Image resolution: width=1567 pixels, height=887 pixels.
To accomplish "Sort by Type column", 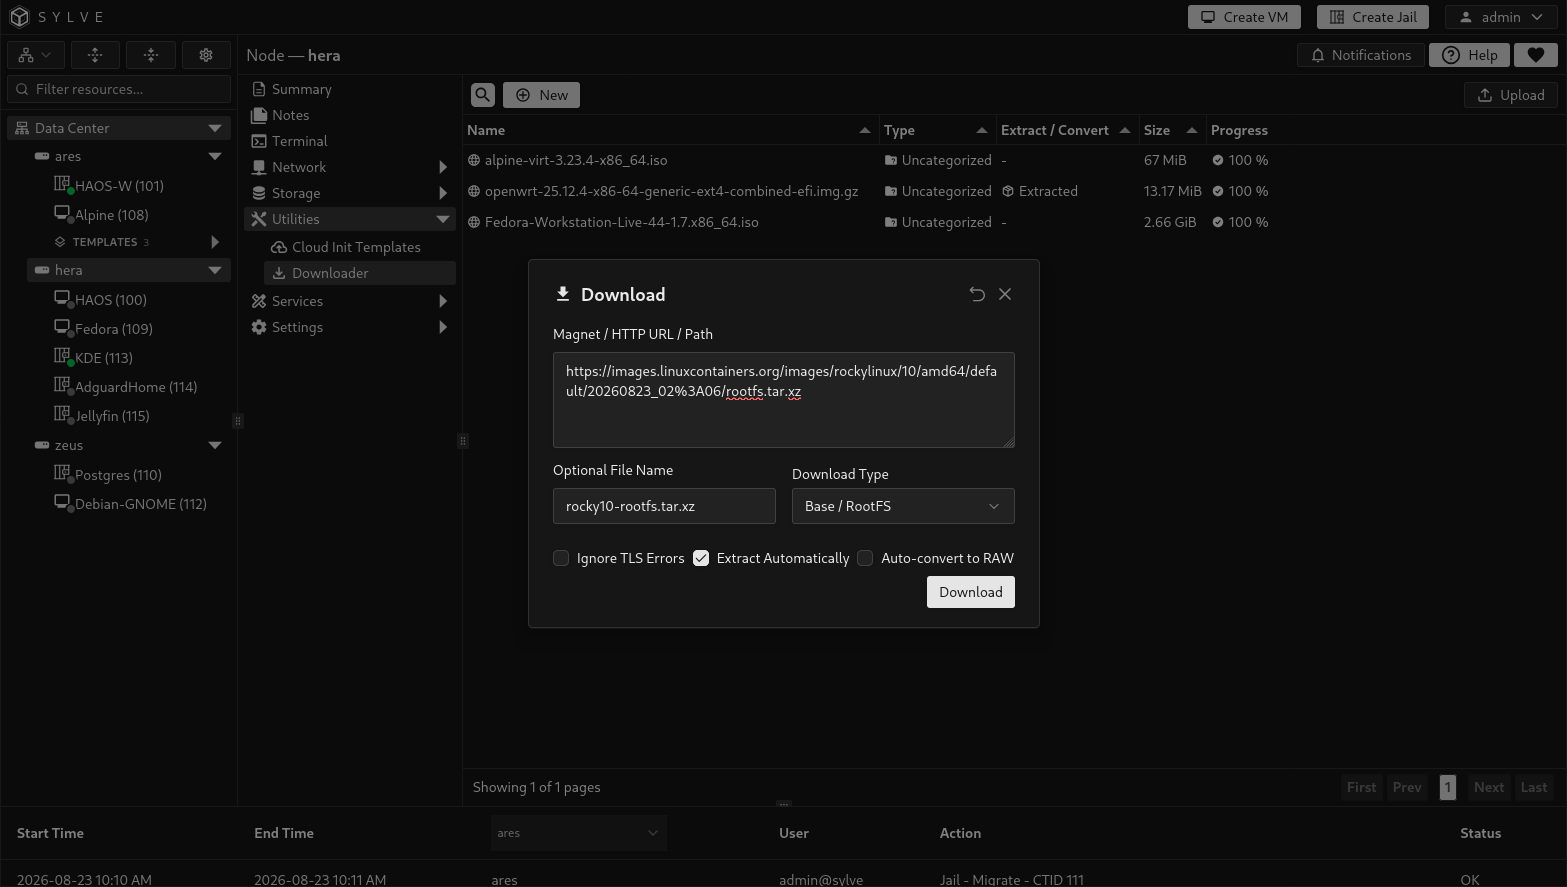I will (936, 130).
